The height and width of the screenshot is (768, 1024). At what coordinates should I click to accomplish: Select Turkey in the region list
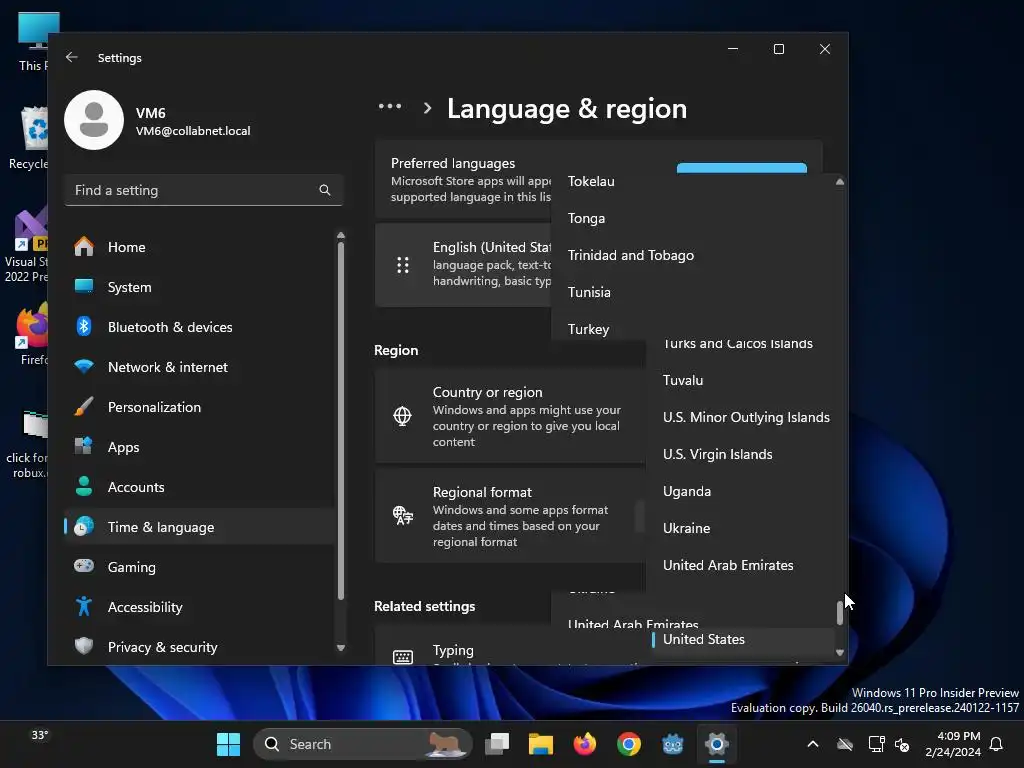pyautogui.click(x=588, y=329)
